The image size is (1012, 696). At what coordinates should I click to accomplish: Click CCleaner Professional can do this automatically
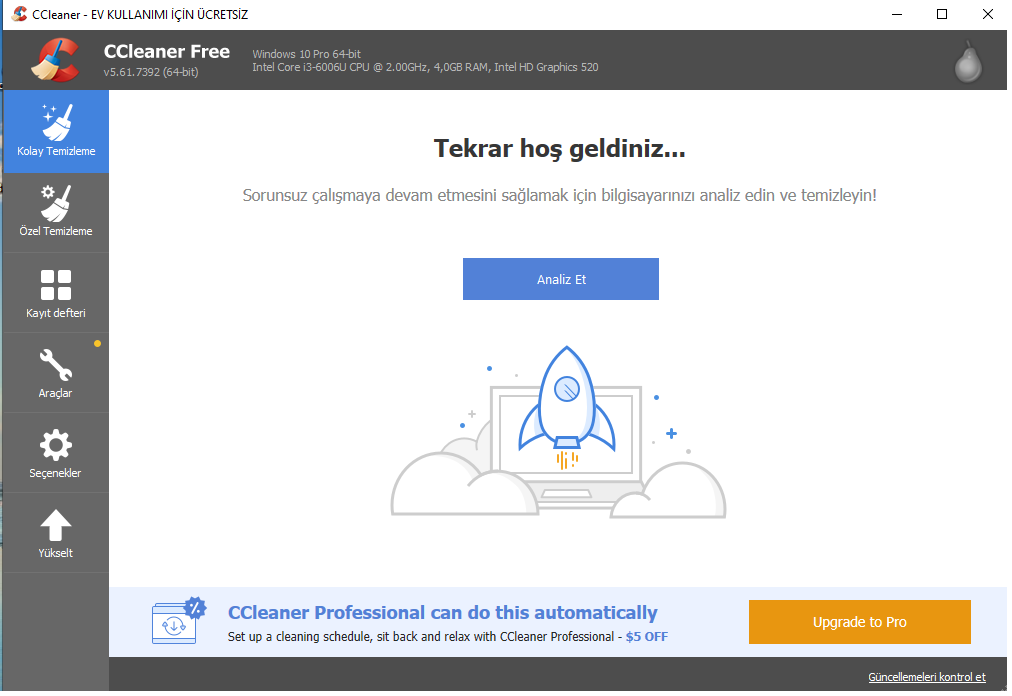(443, 612)
